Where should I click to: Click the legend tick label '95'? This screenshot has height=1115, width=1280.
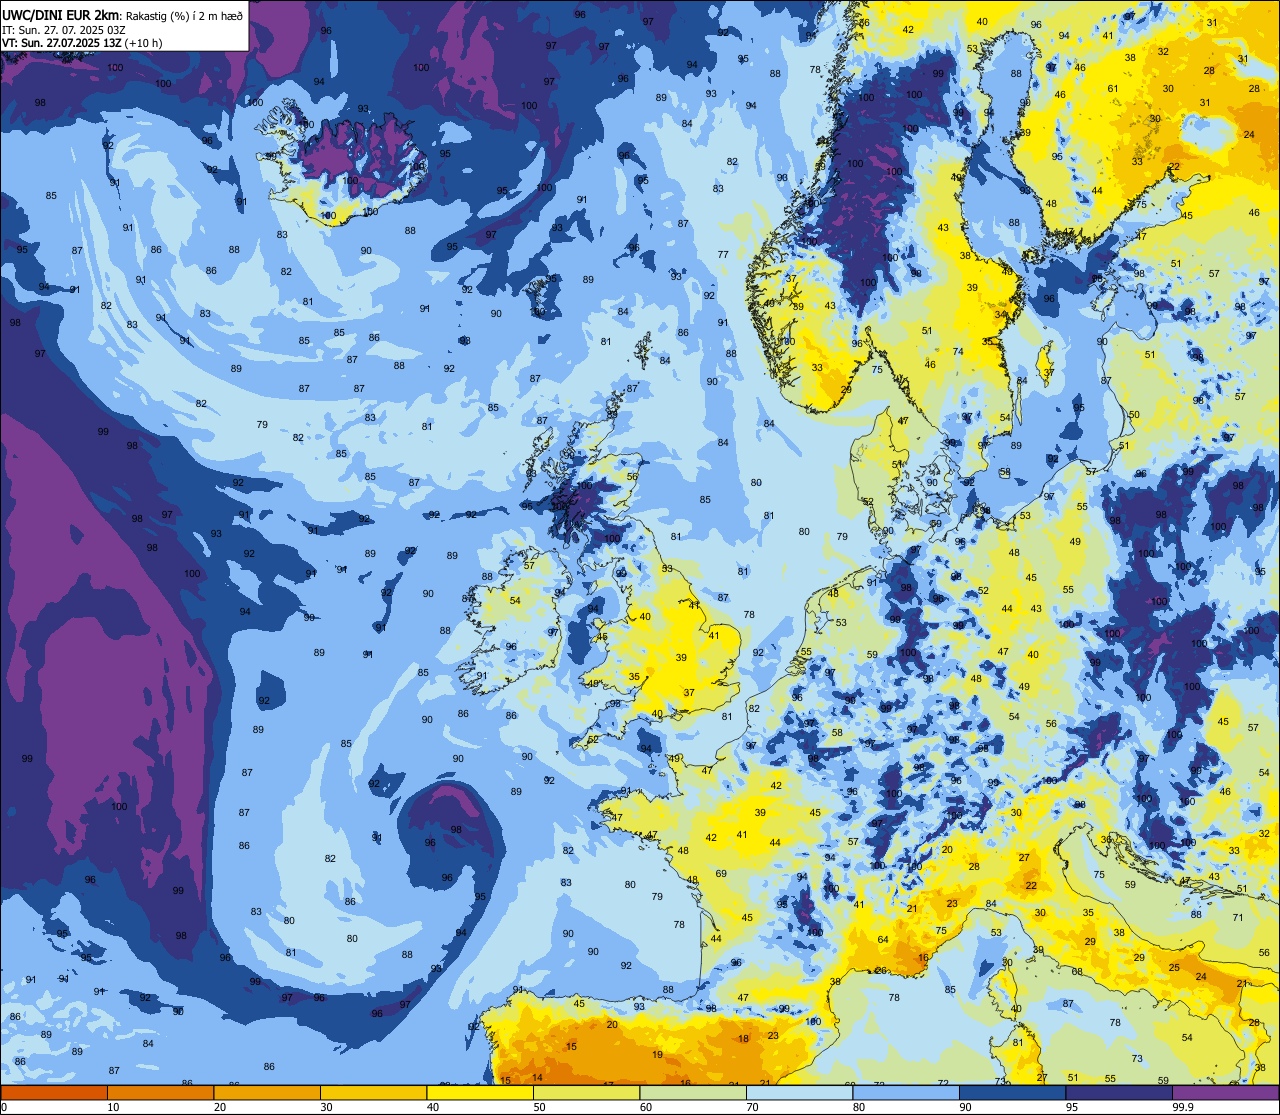point(1072,1108)
